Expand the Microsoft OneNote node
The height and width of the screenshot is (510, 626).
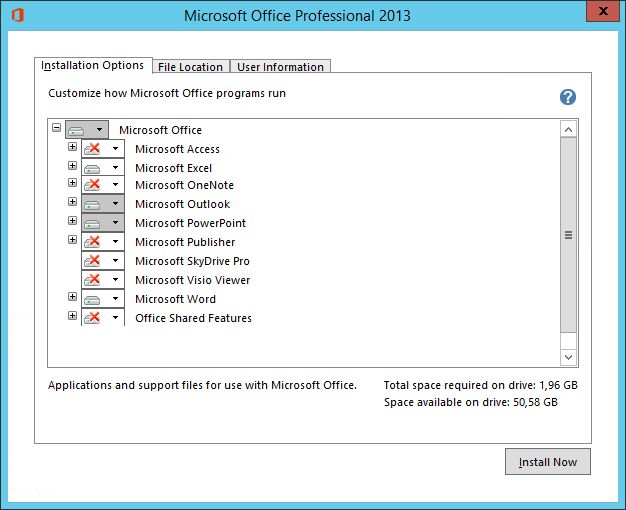[x=72, y=183]
